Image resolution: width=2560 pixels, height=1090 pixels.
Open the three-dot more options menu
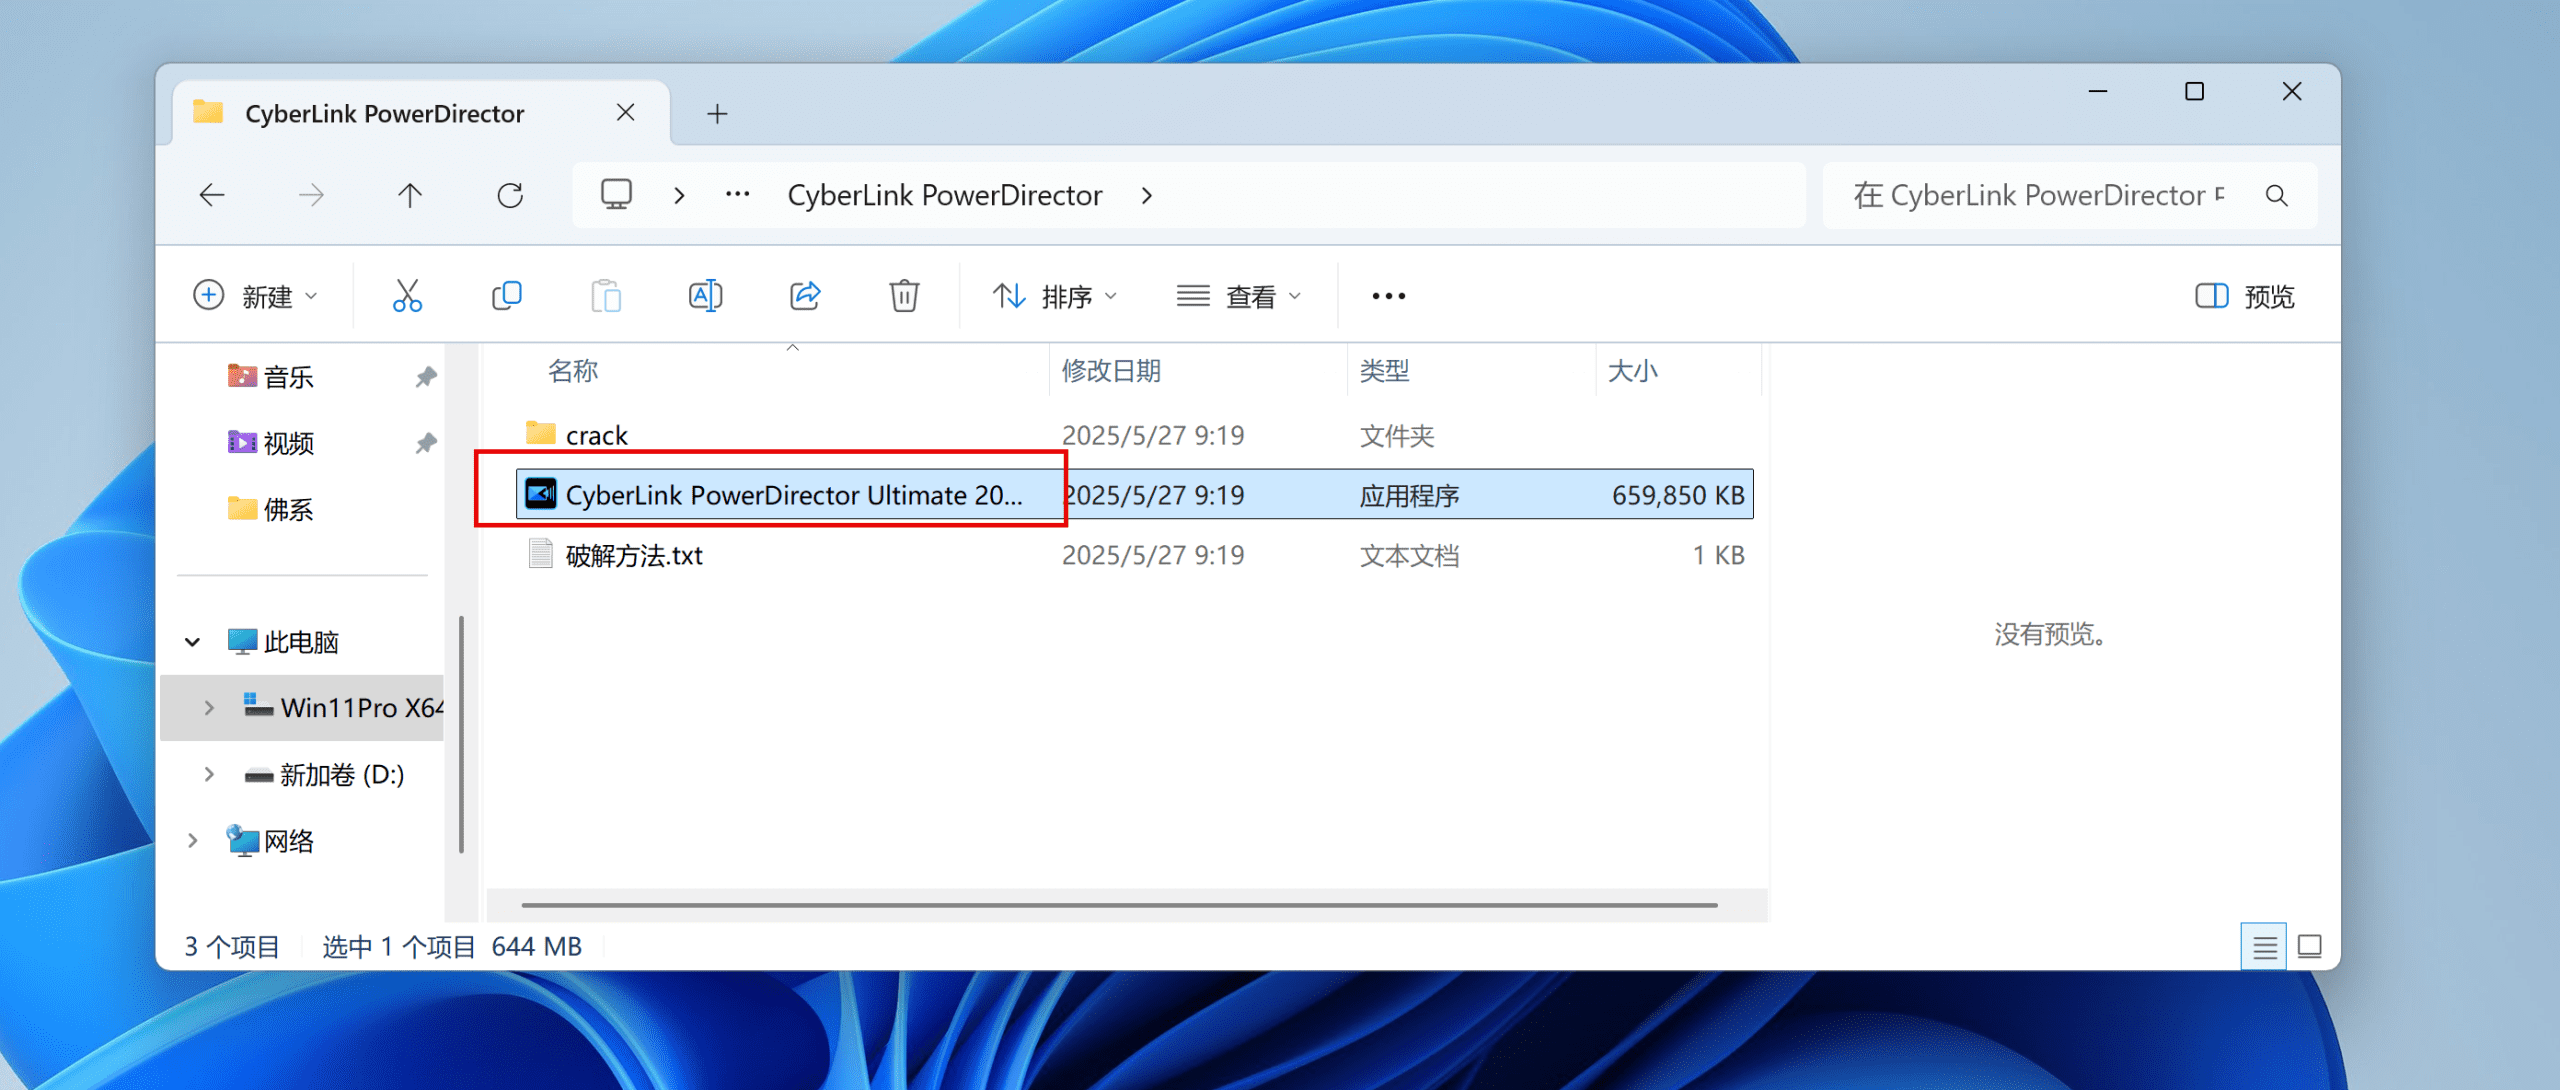[1388, 296]
